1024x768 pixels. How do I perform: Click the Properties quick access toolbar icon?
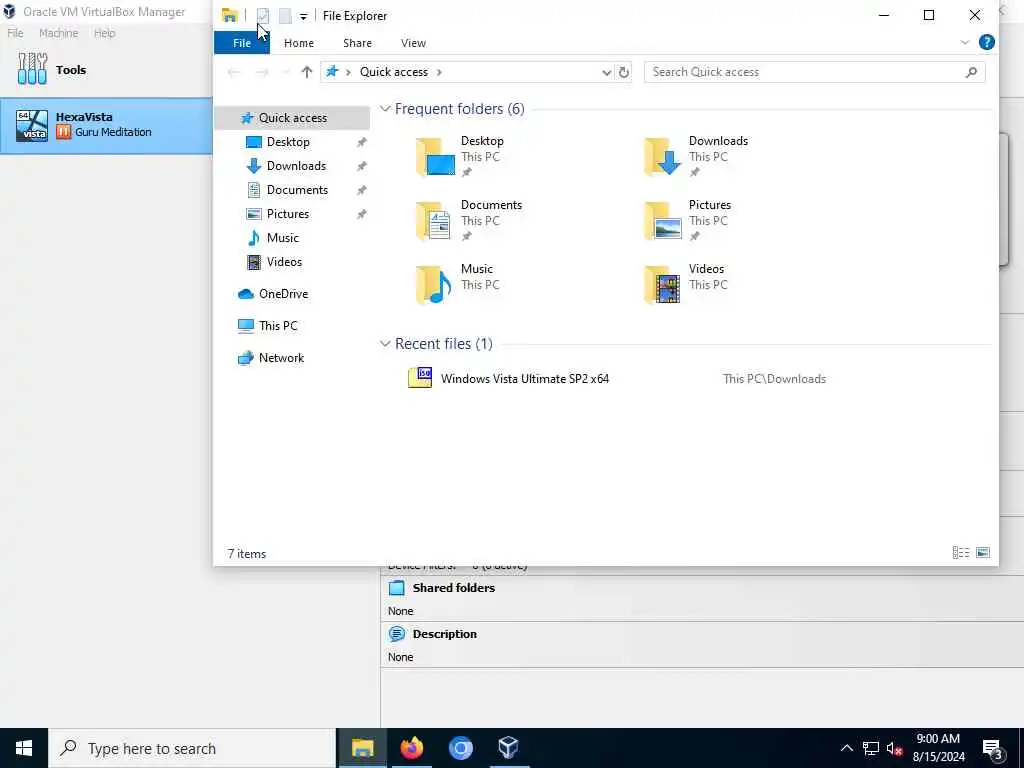tap(263, 16)
